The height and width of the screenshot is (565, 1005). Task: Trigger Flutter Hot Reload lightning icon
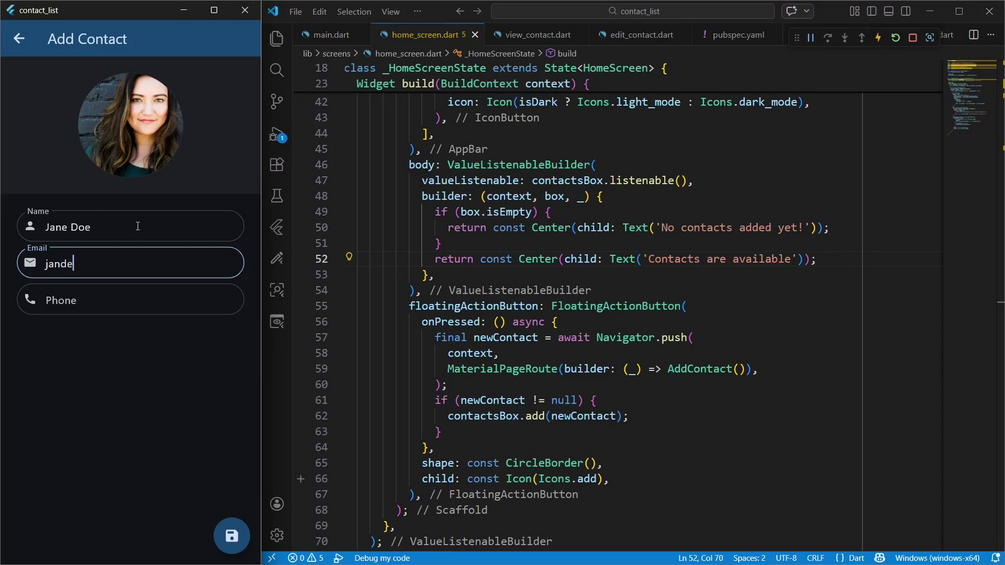coord(878,38)
